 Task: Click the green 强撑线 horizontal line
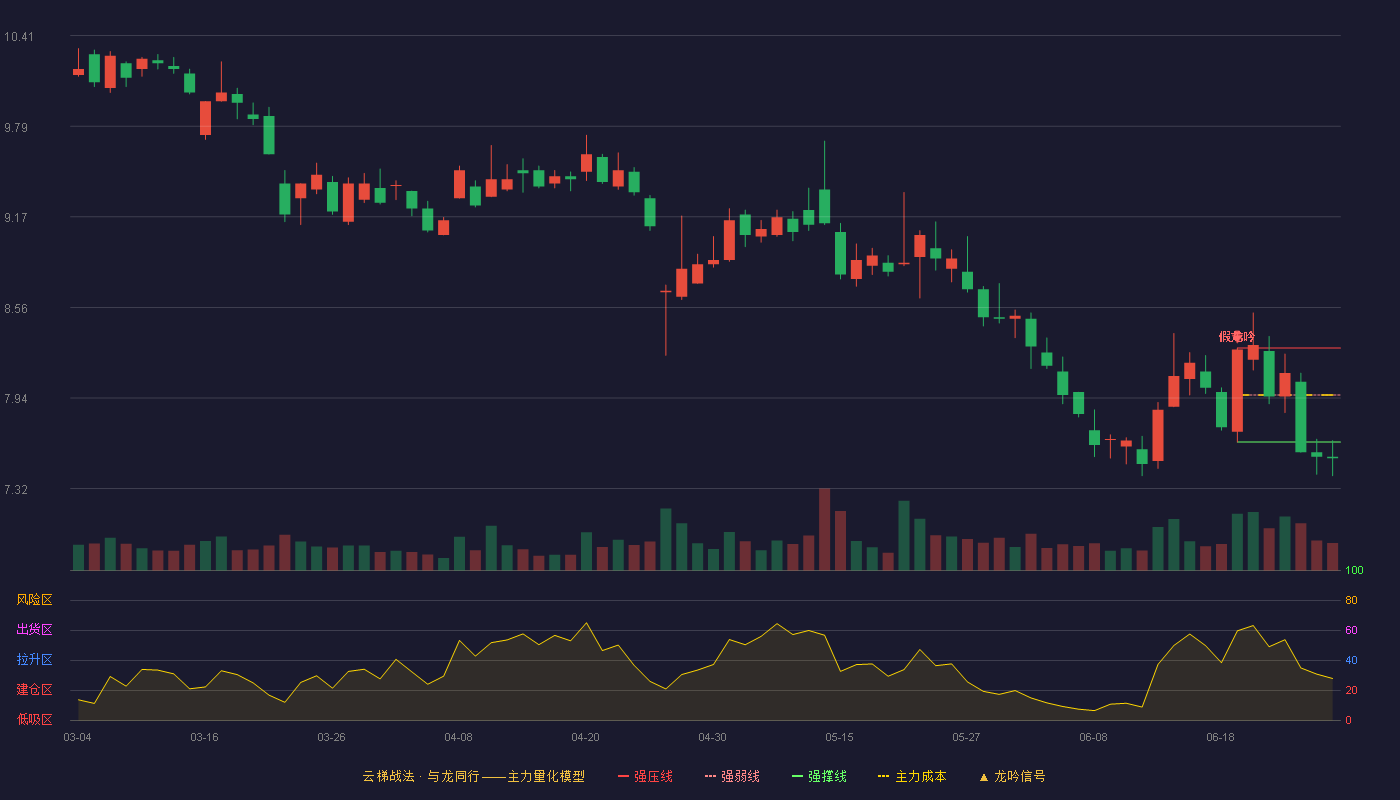[x=1288, y=442]
